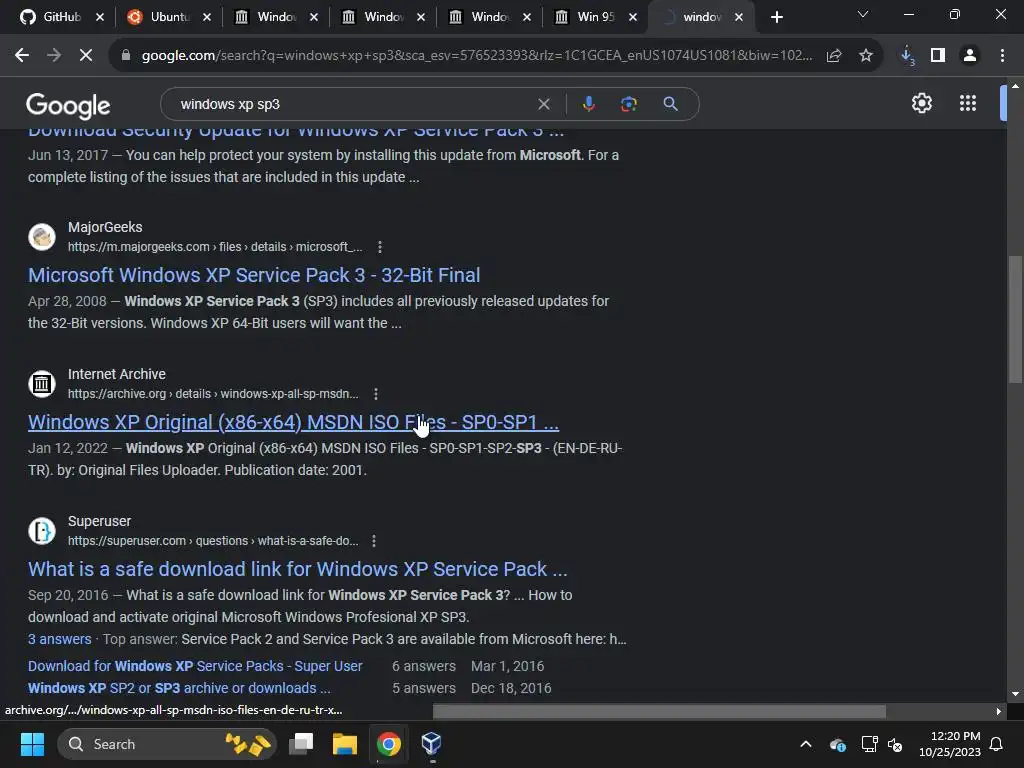
Task: Click the Superuser site favicon
Action: coord(42,530)
